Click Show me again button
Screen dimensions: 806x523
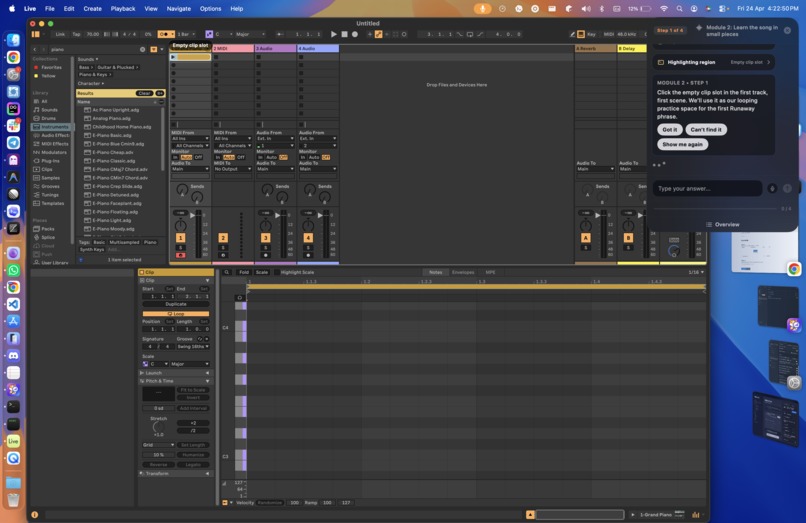(x=682, y=145)
